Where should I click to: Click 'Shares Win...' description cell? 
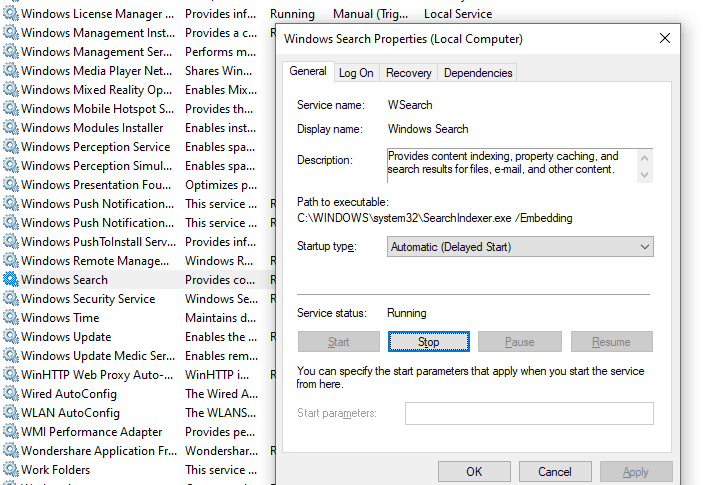tap(218, 71)
